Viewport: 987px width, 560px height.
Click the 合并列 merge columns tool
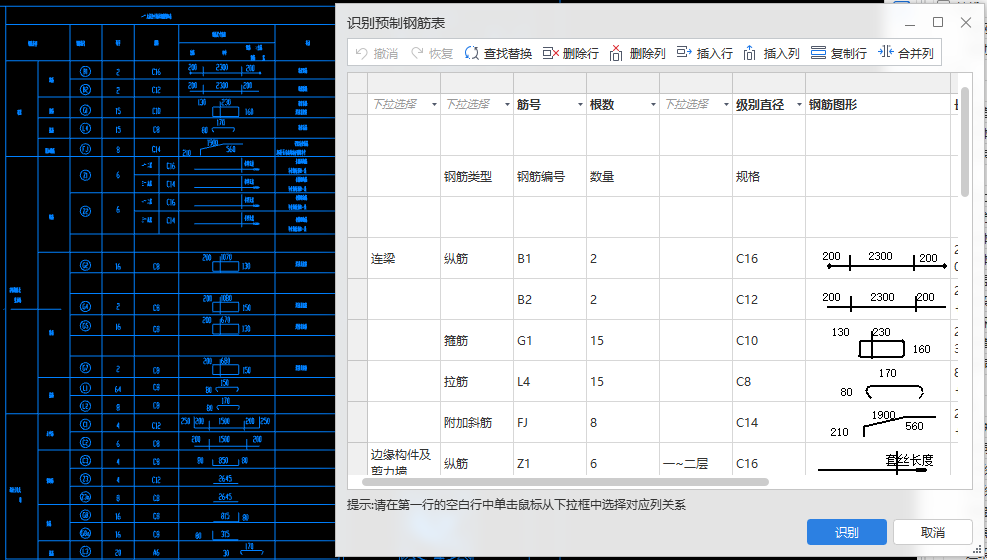(905, 53)
